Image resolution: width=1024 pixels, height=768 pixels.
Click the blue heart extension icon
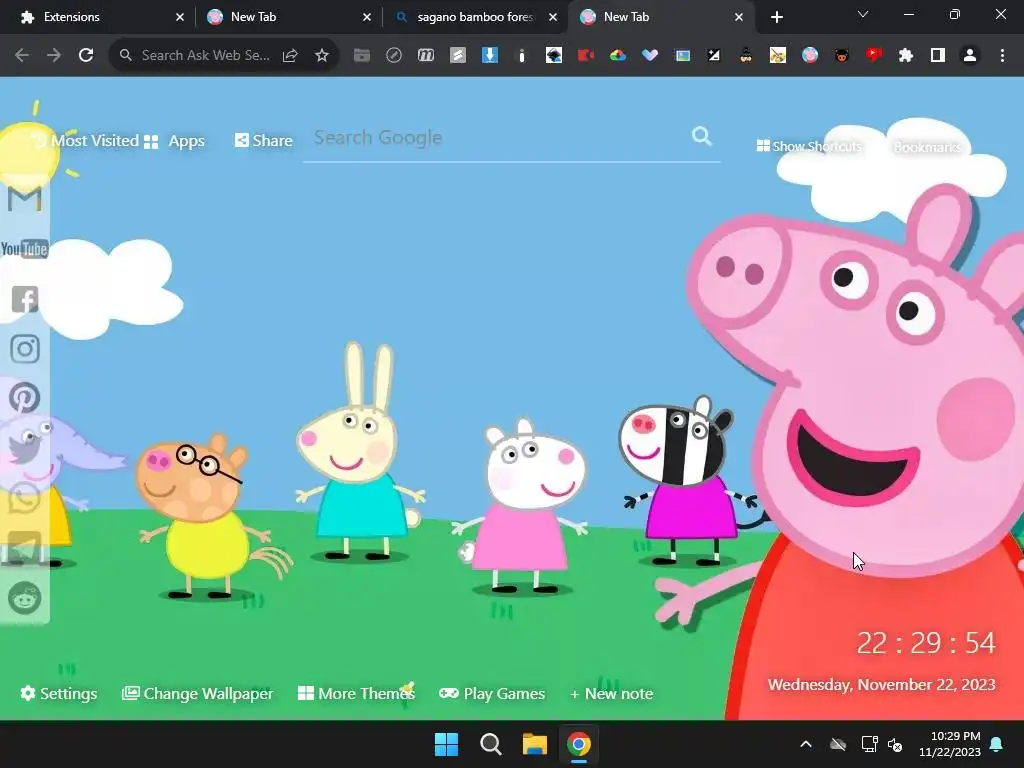[650, 56]
